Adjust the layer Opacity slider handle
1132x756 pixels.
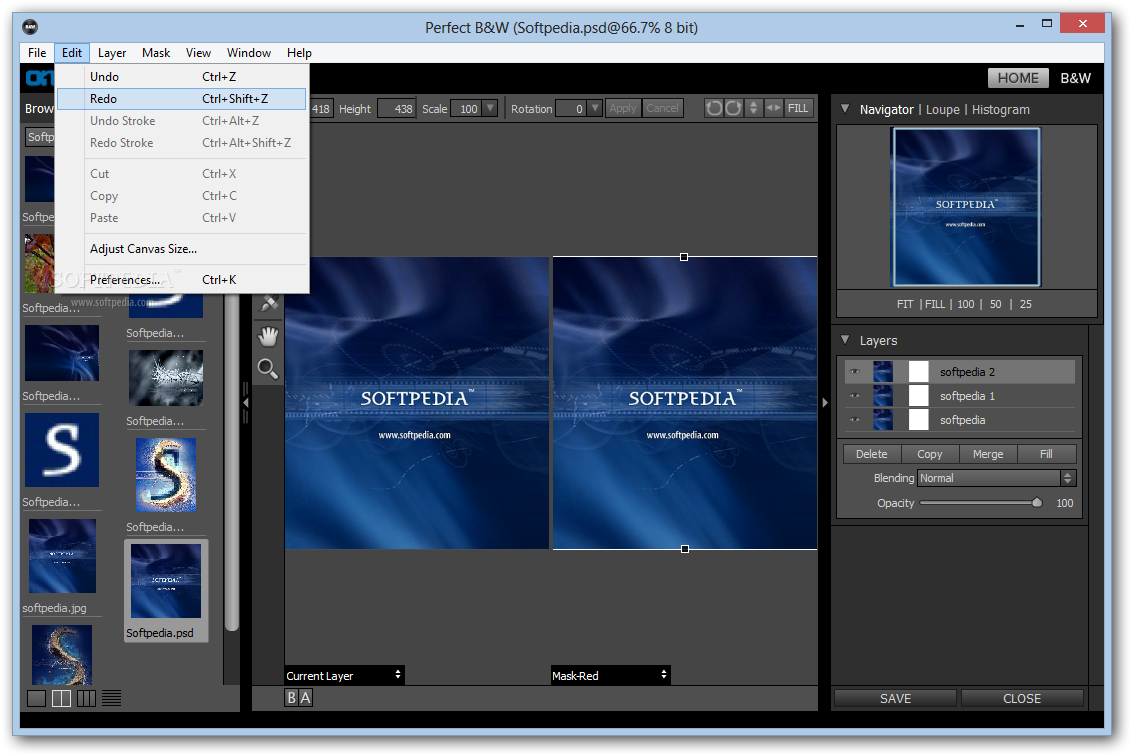click(x=1037, y=503)
